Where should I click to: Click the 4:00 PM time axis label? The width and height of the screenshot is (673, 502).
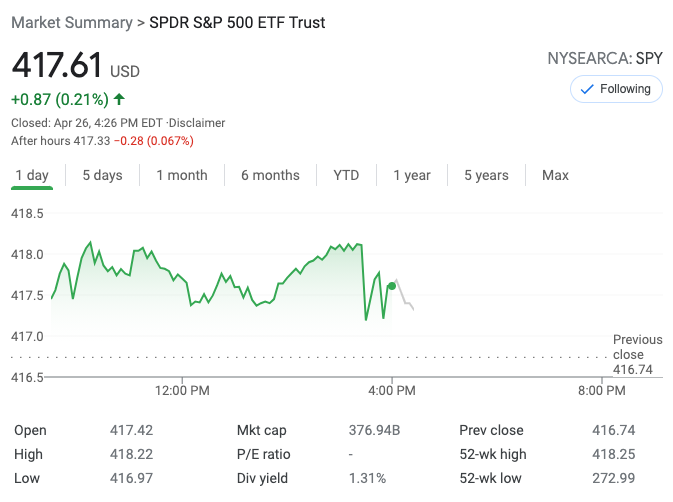(x=391, y=390)
